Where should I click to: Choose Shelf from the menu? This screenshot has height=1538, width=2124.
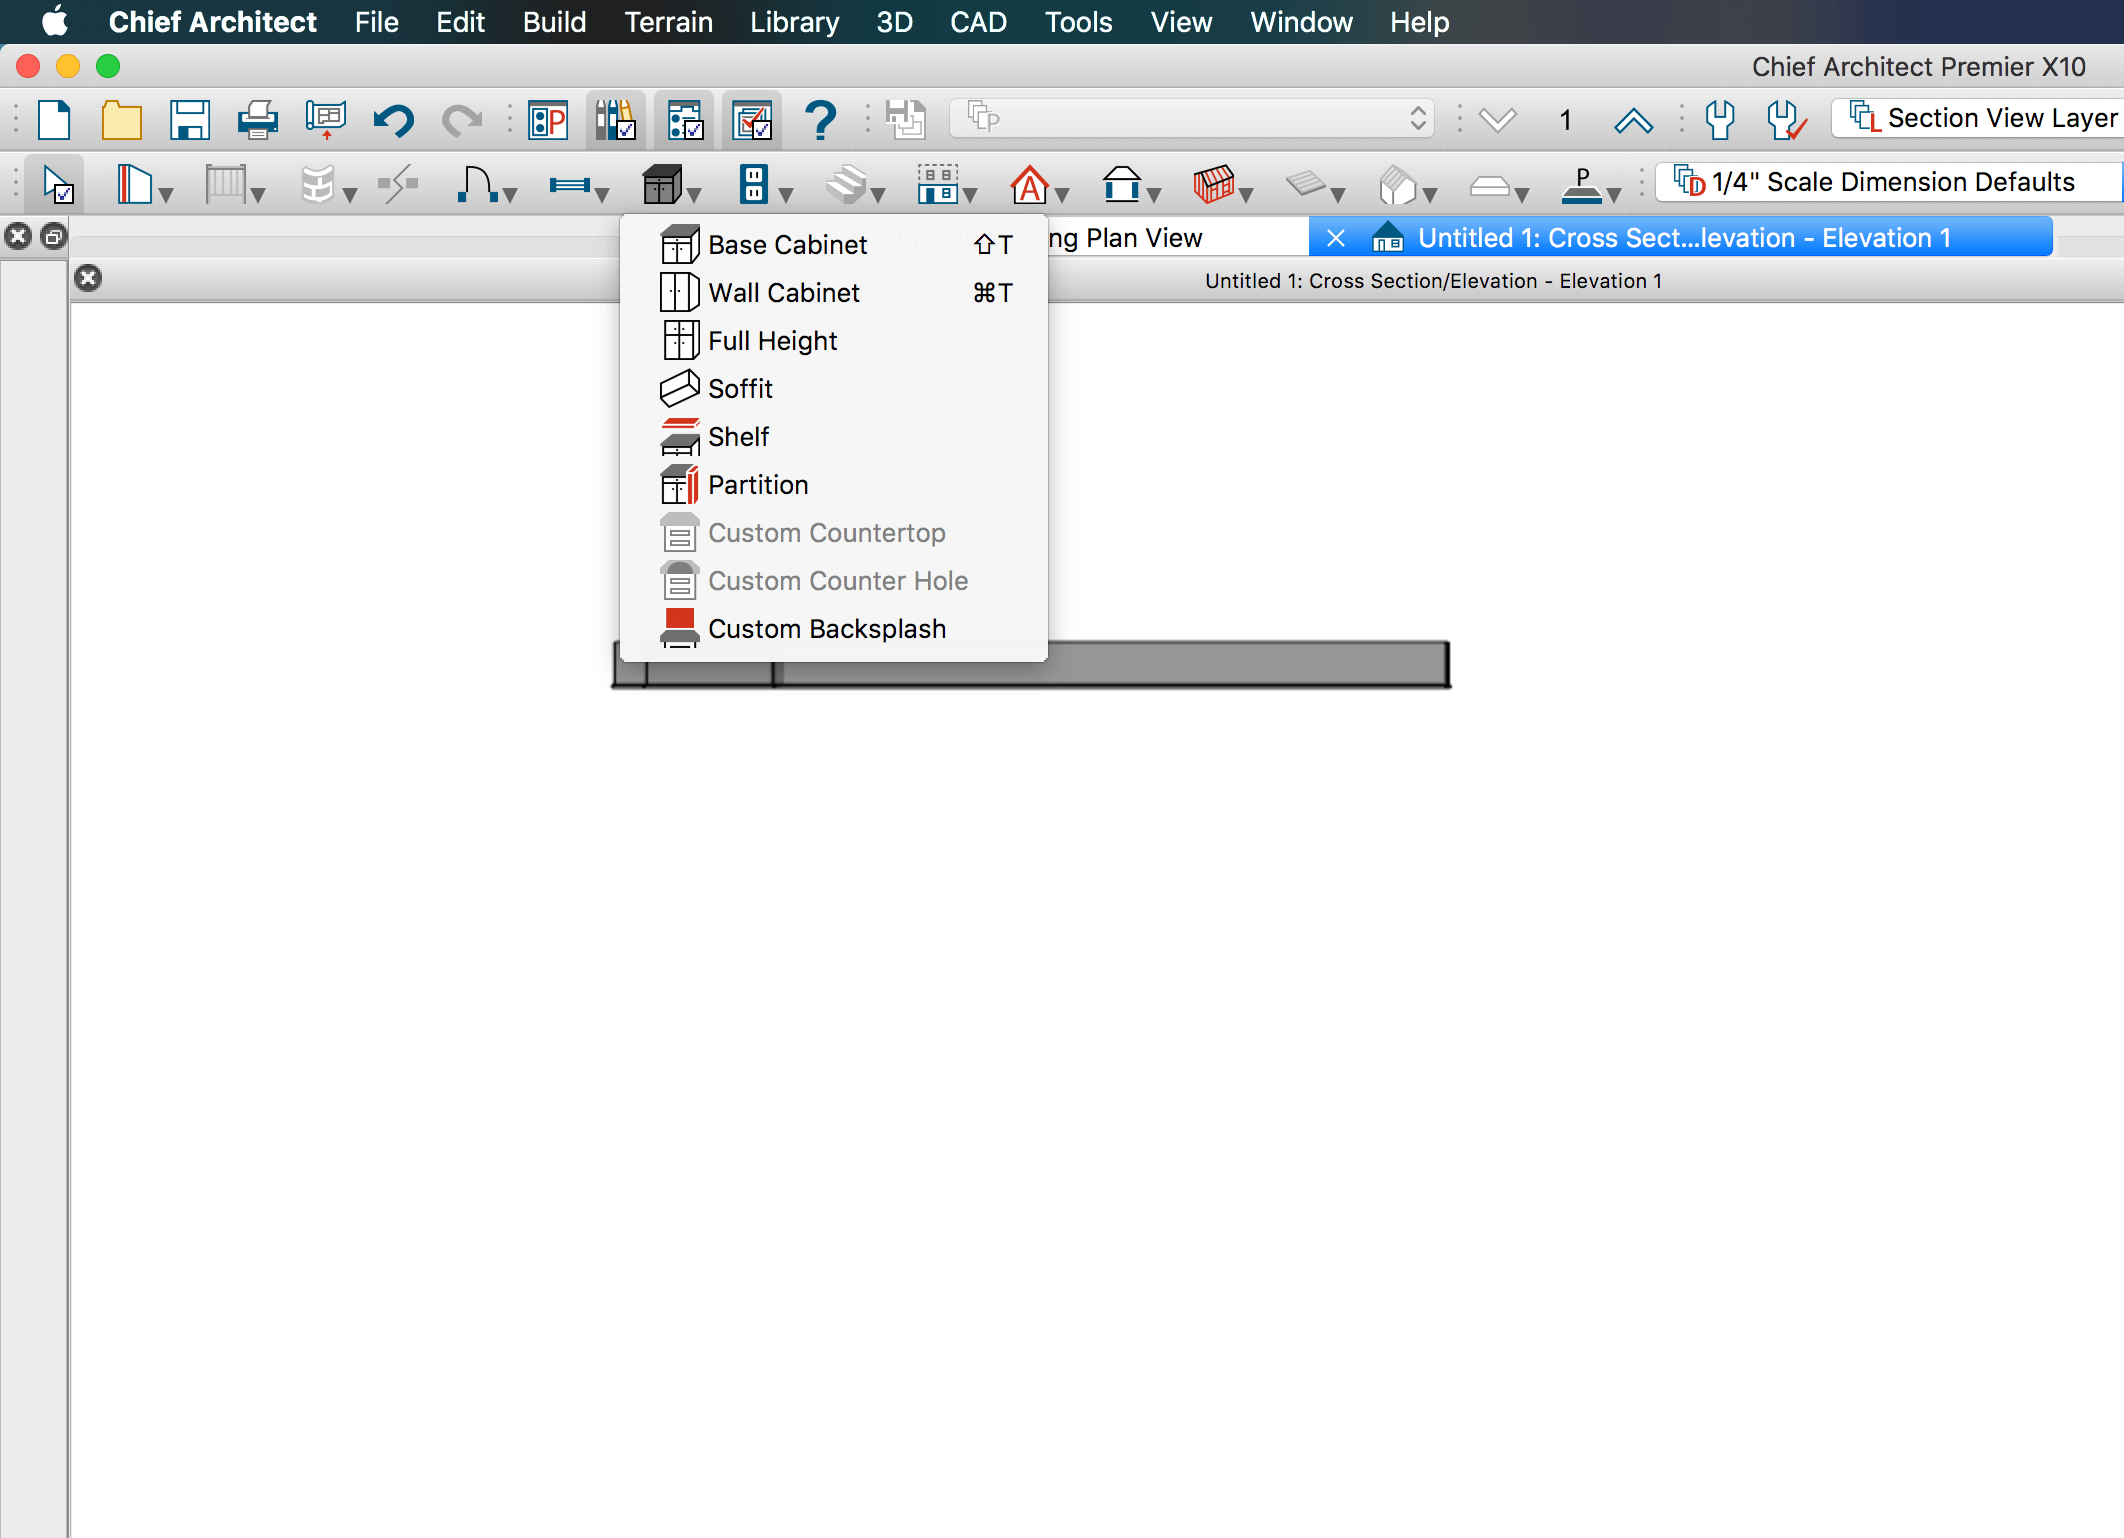pos(834,436)
